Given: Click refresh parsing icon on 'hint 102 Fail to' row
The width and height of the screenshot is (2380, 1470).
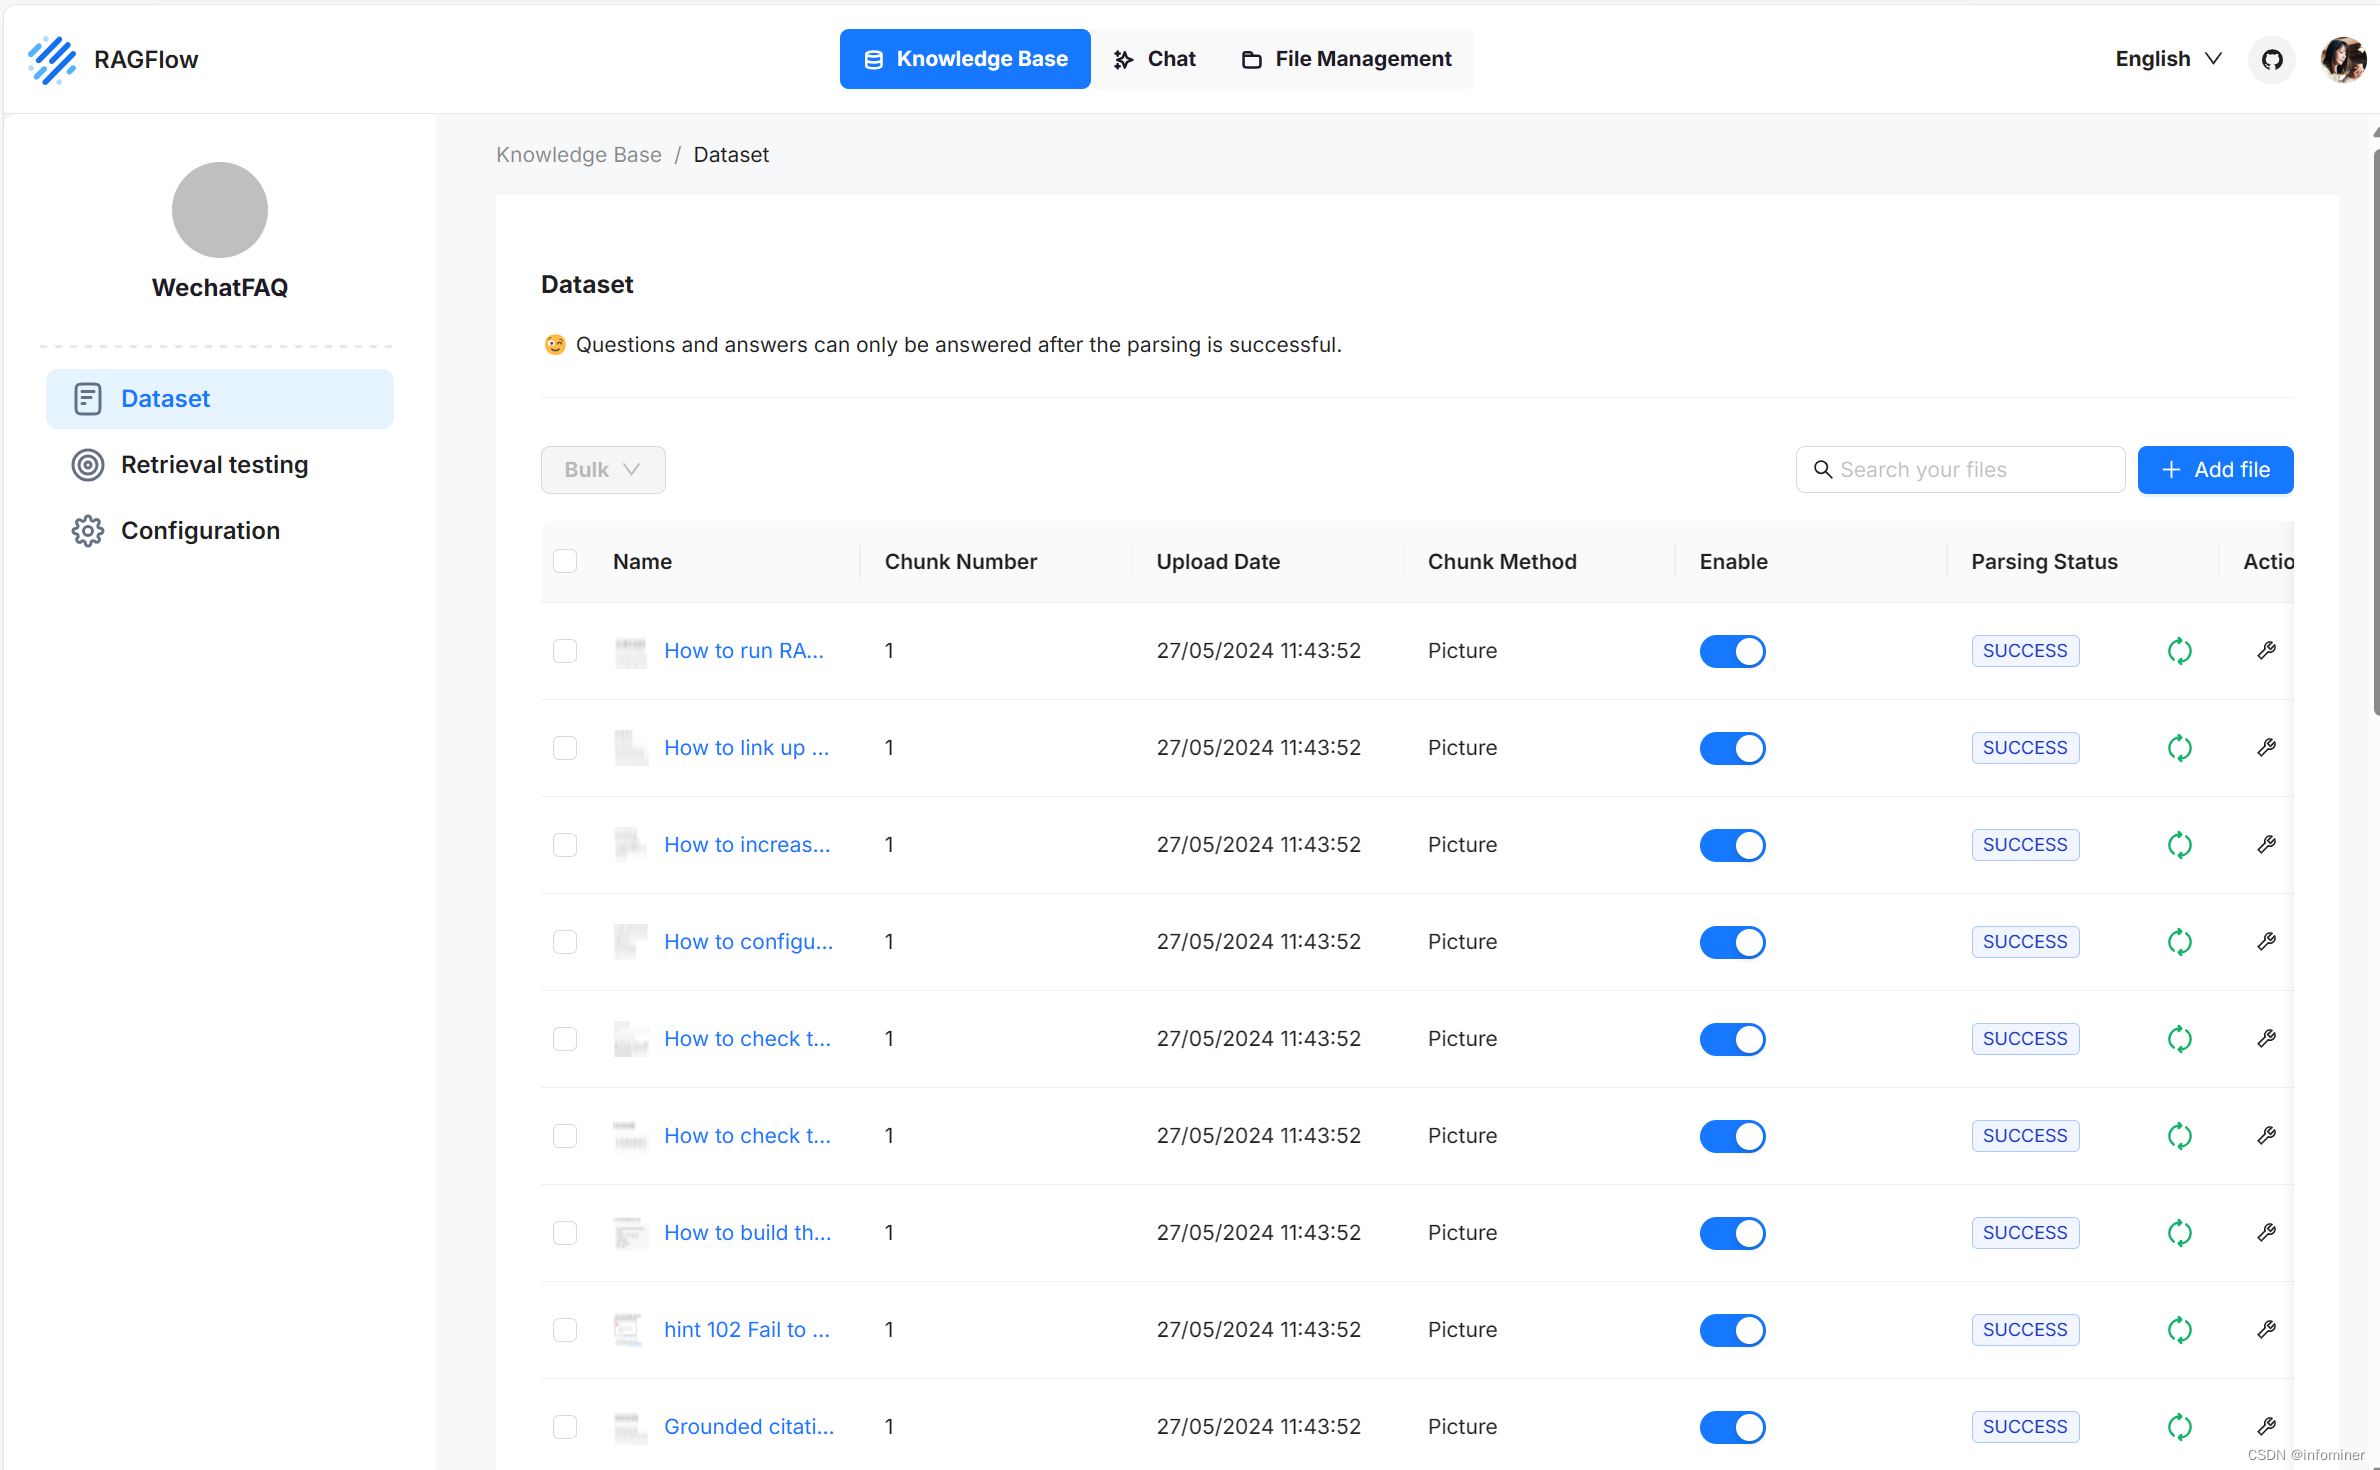Looking at the screenshot, I should tap(2179, 1330).
